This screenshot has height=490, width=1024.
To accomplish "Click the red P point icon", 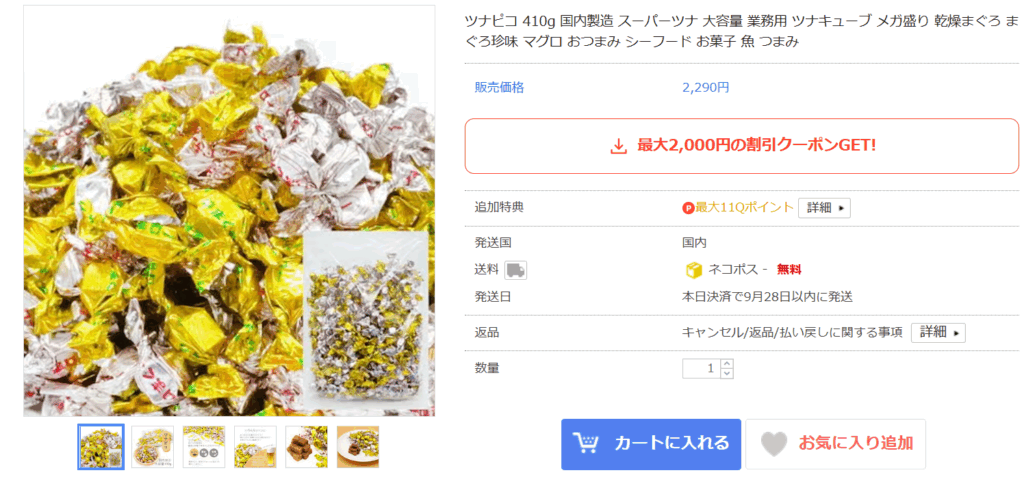I will [x=688, y=208].
